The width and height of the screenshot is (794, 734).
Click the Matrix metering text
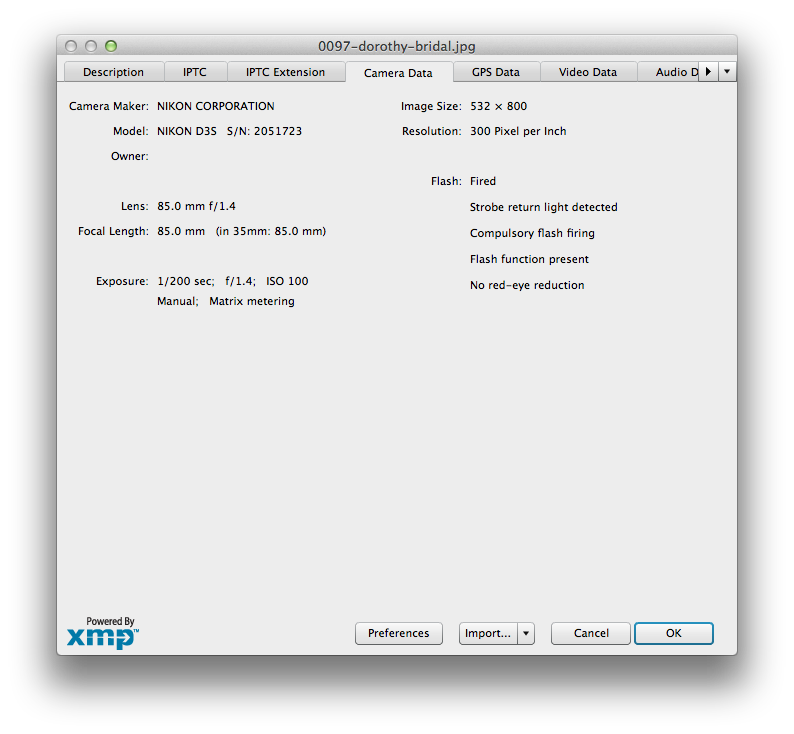tap(252, 301)
